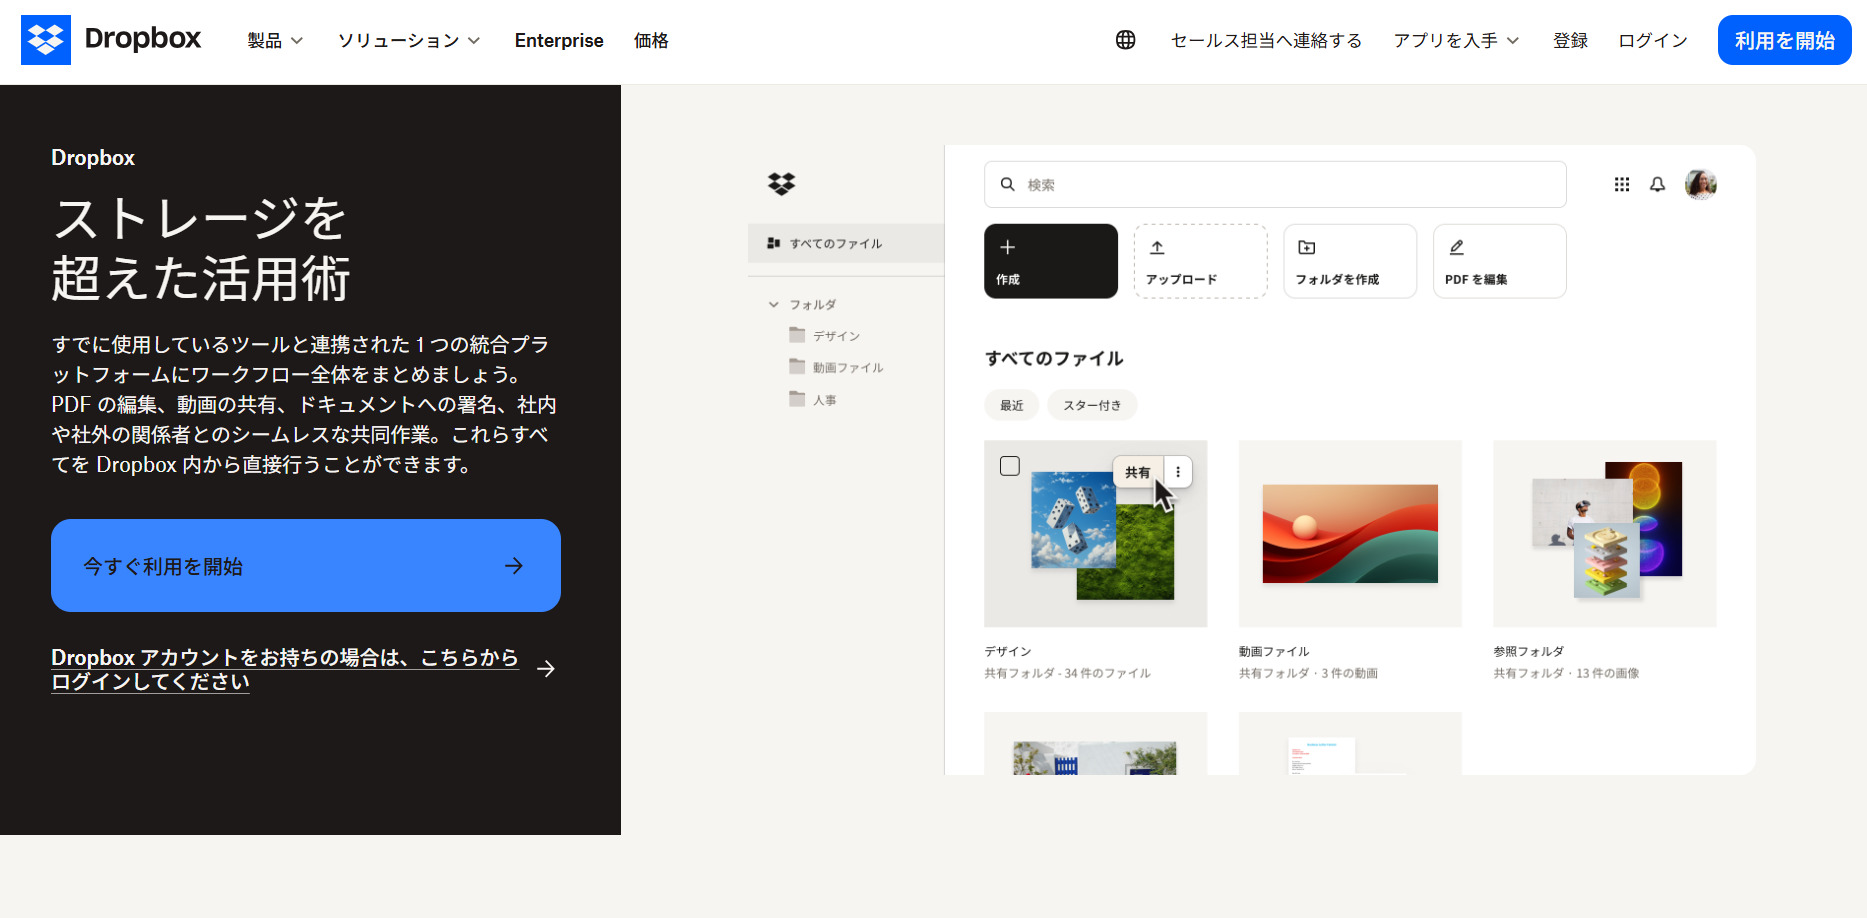The image size is (1867, 918).
Task: Click the 参照フォルダ name text
Action: pyautogui.click(x=1529, y=651)
